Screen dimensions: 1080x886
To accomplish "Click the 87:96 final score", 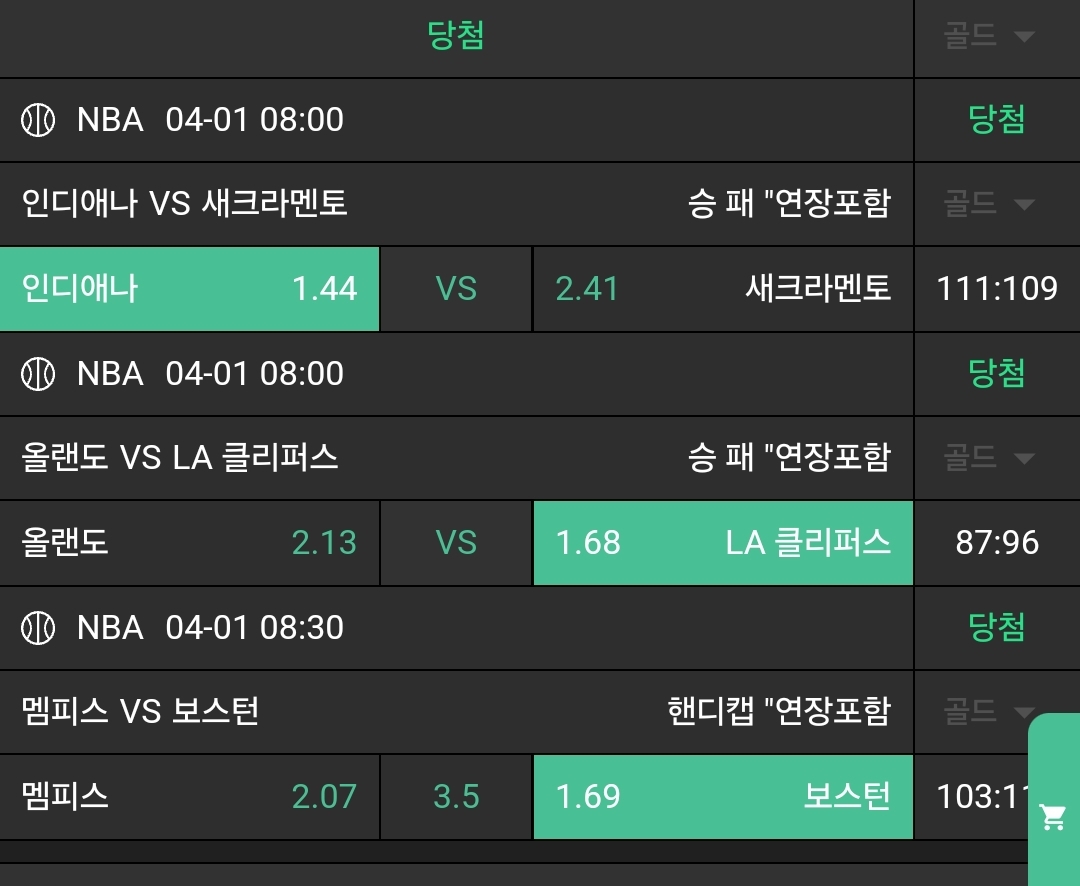I will tap(996, 543).
